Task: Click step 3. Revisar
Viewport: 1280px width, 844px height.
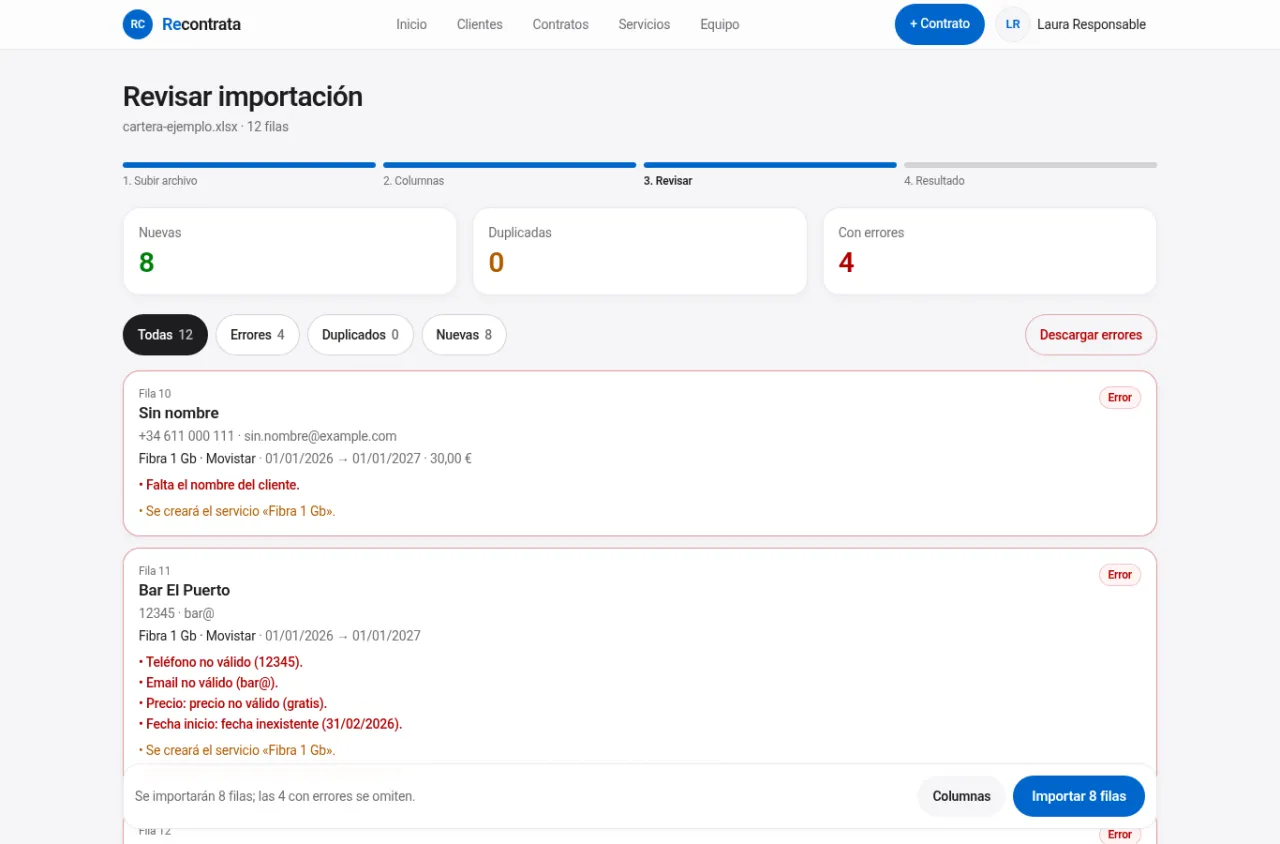Action: coord(770,174)
